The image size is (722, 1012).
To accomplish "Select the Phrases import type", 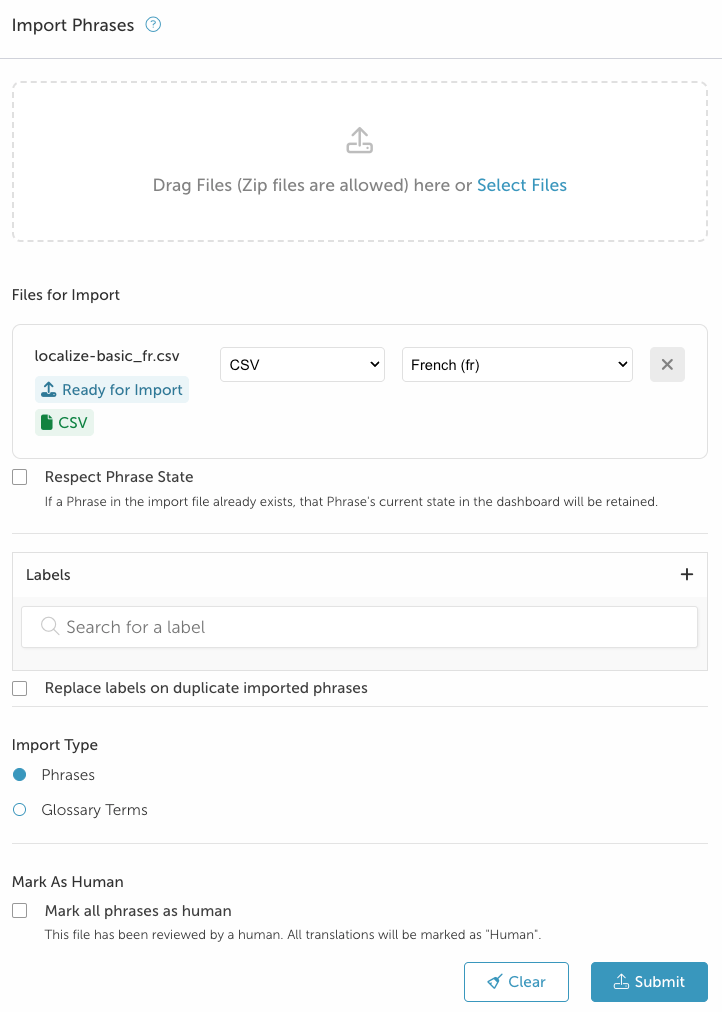I will pos(20,775).
